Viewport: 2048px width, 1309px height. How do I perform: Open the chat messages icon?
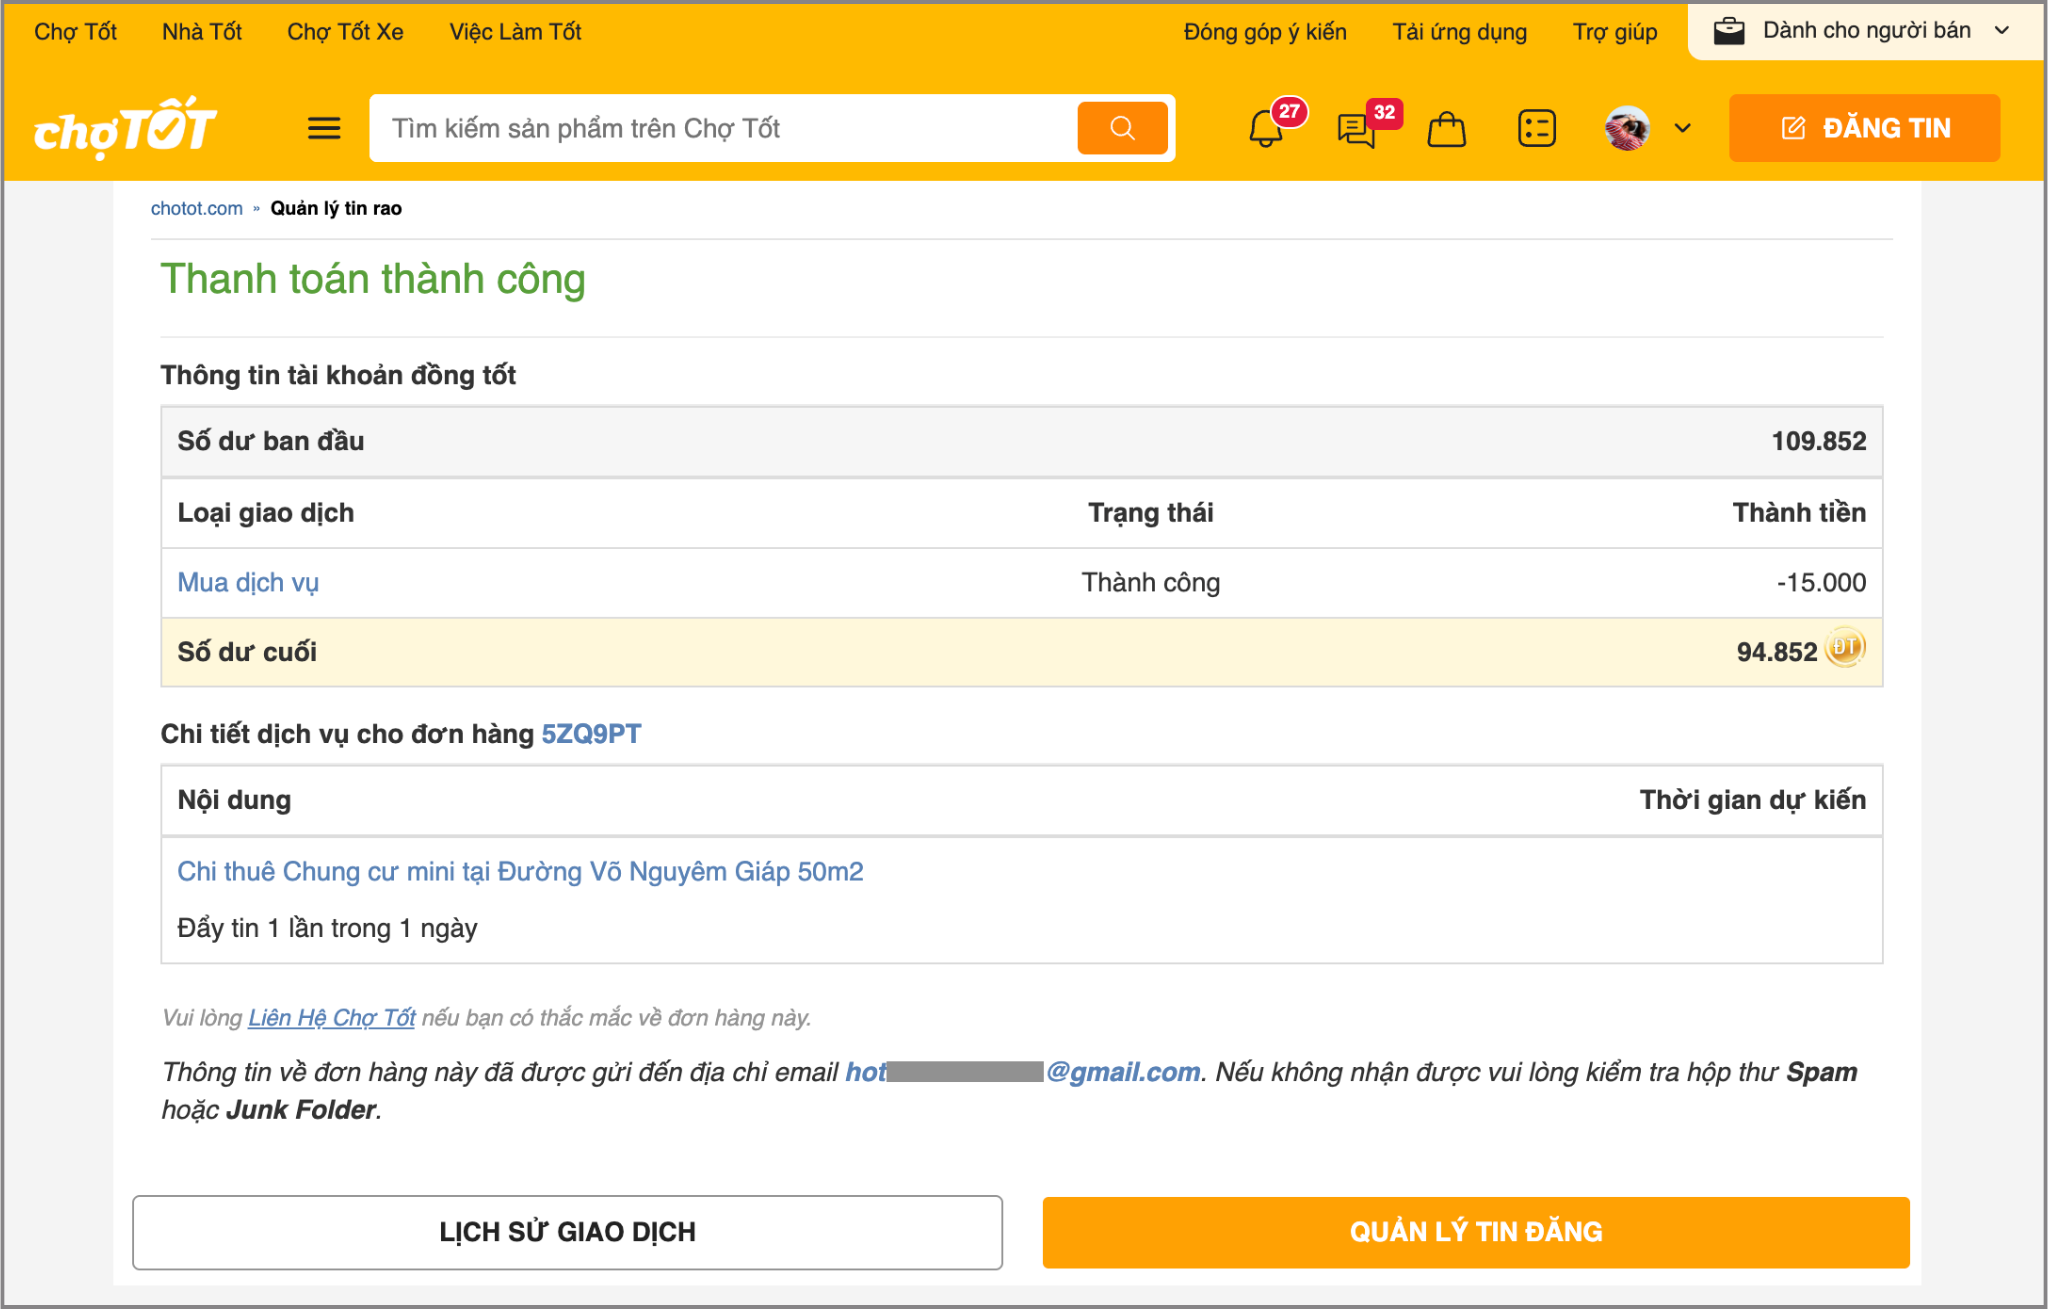[1357, 129]
